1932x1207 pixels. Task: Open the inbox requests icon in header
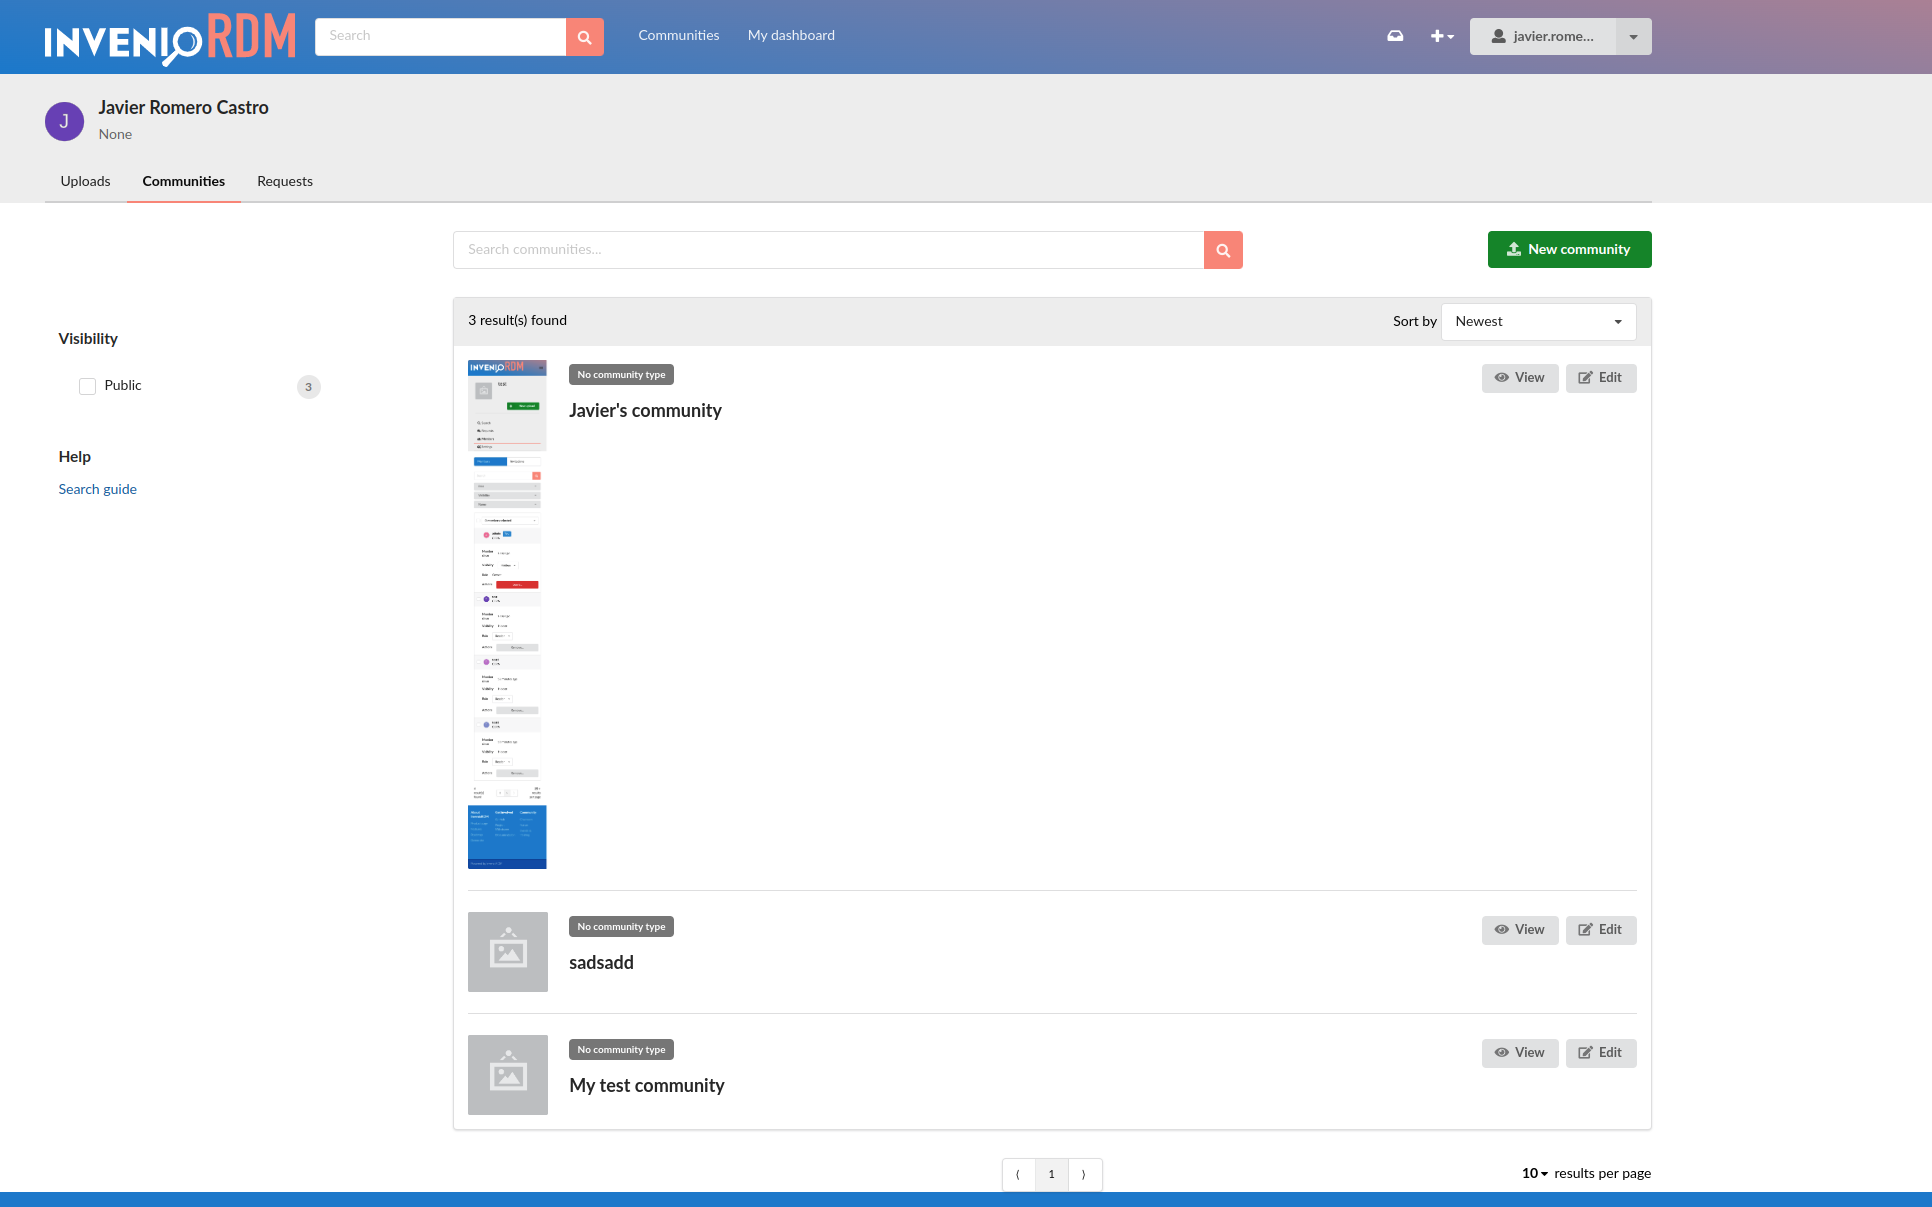pyautogui.click(x=1395, y=36)
